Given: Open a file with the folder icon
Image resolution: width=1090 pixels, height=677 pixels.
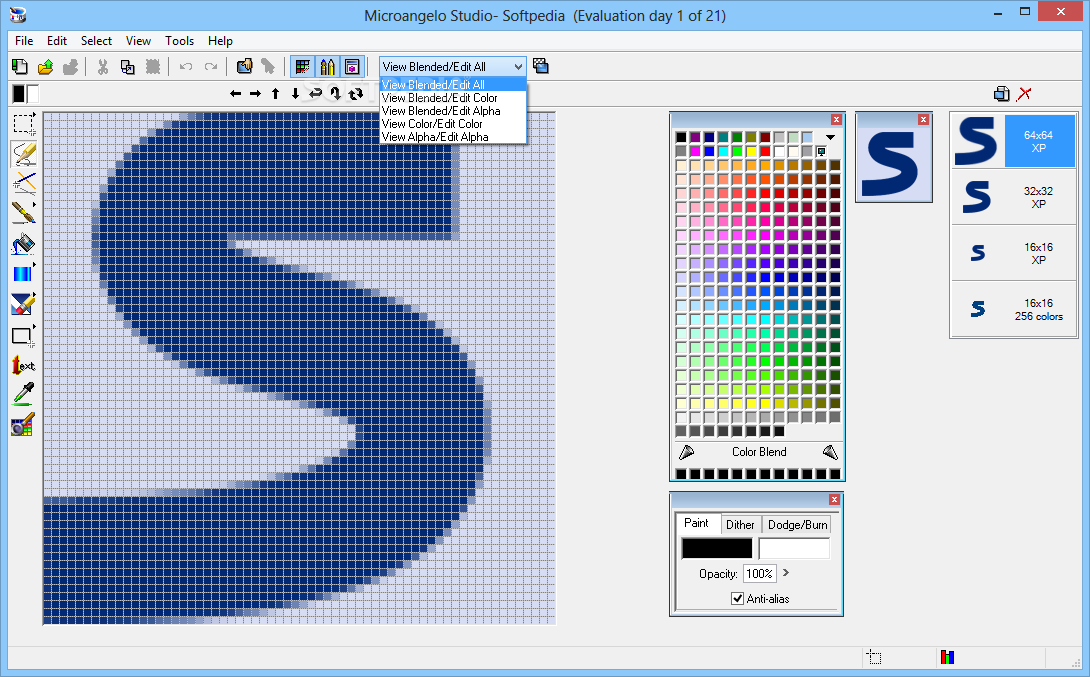Looking at the screenshot, I should [x=45, y=67].
